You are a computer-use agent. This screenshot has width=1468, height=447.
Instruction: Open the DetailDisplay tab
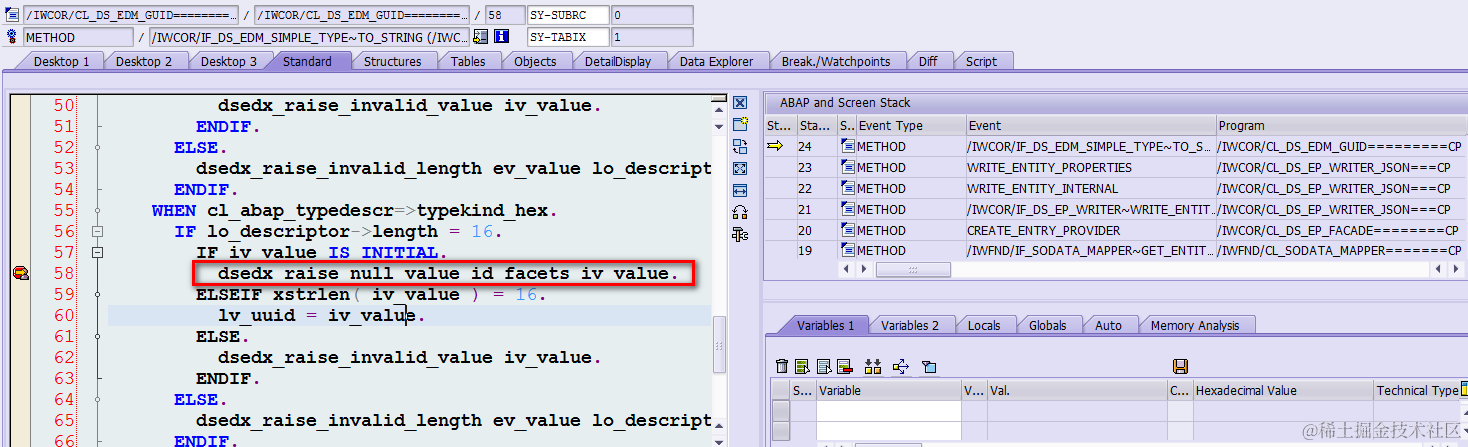618,61
